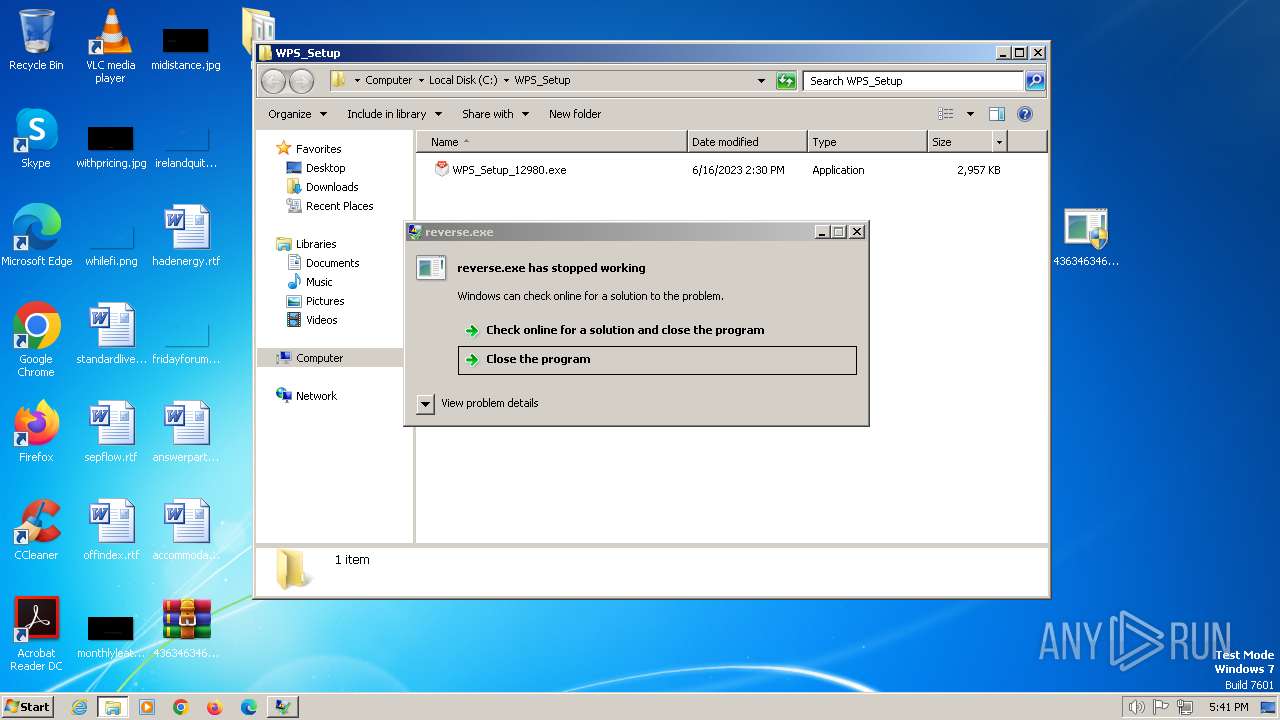Select whilefi.png desktop file
The width and height of the screenshot is (1280, 720).
(111, 244)
